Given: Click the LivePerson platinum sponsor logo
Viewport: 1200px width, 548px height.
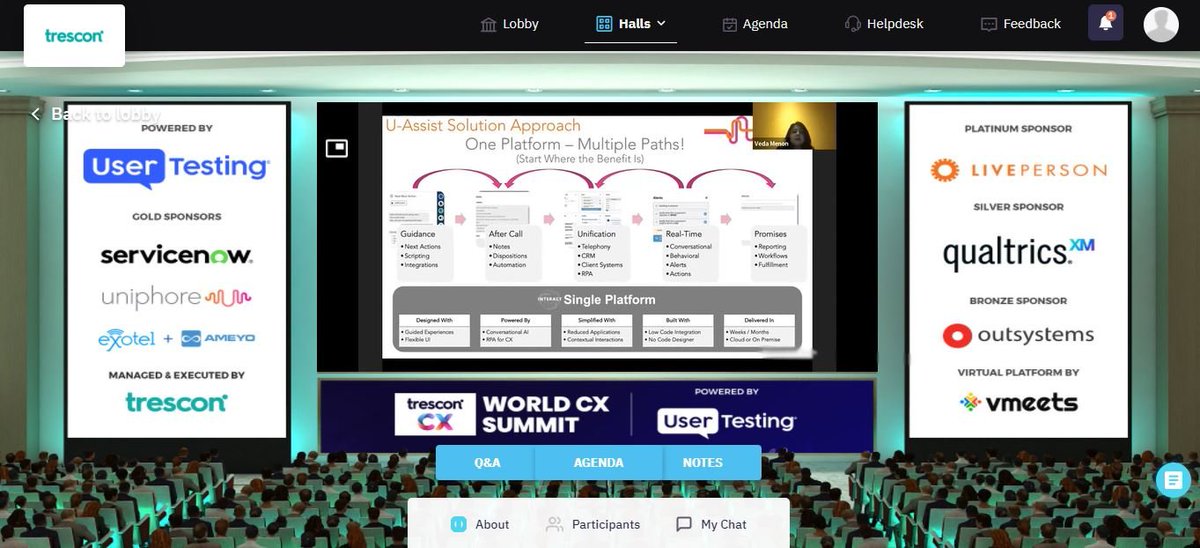Looking at the screenshot, I should click(x=1019, y=170).
